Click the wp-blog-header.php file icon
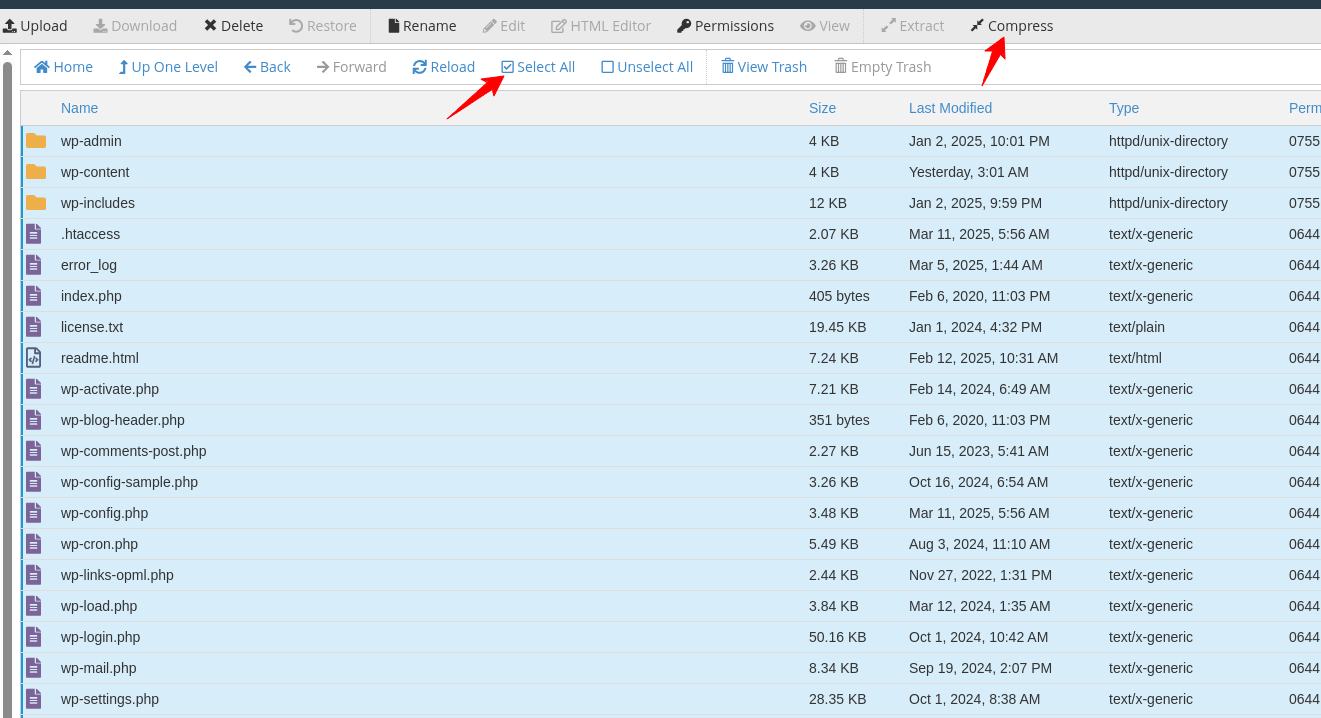The height and width of the screenshot is (718, 1321). click(34, 420)
